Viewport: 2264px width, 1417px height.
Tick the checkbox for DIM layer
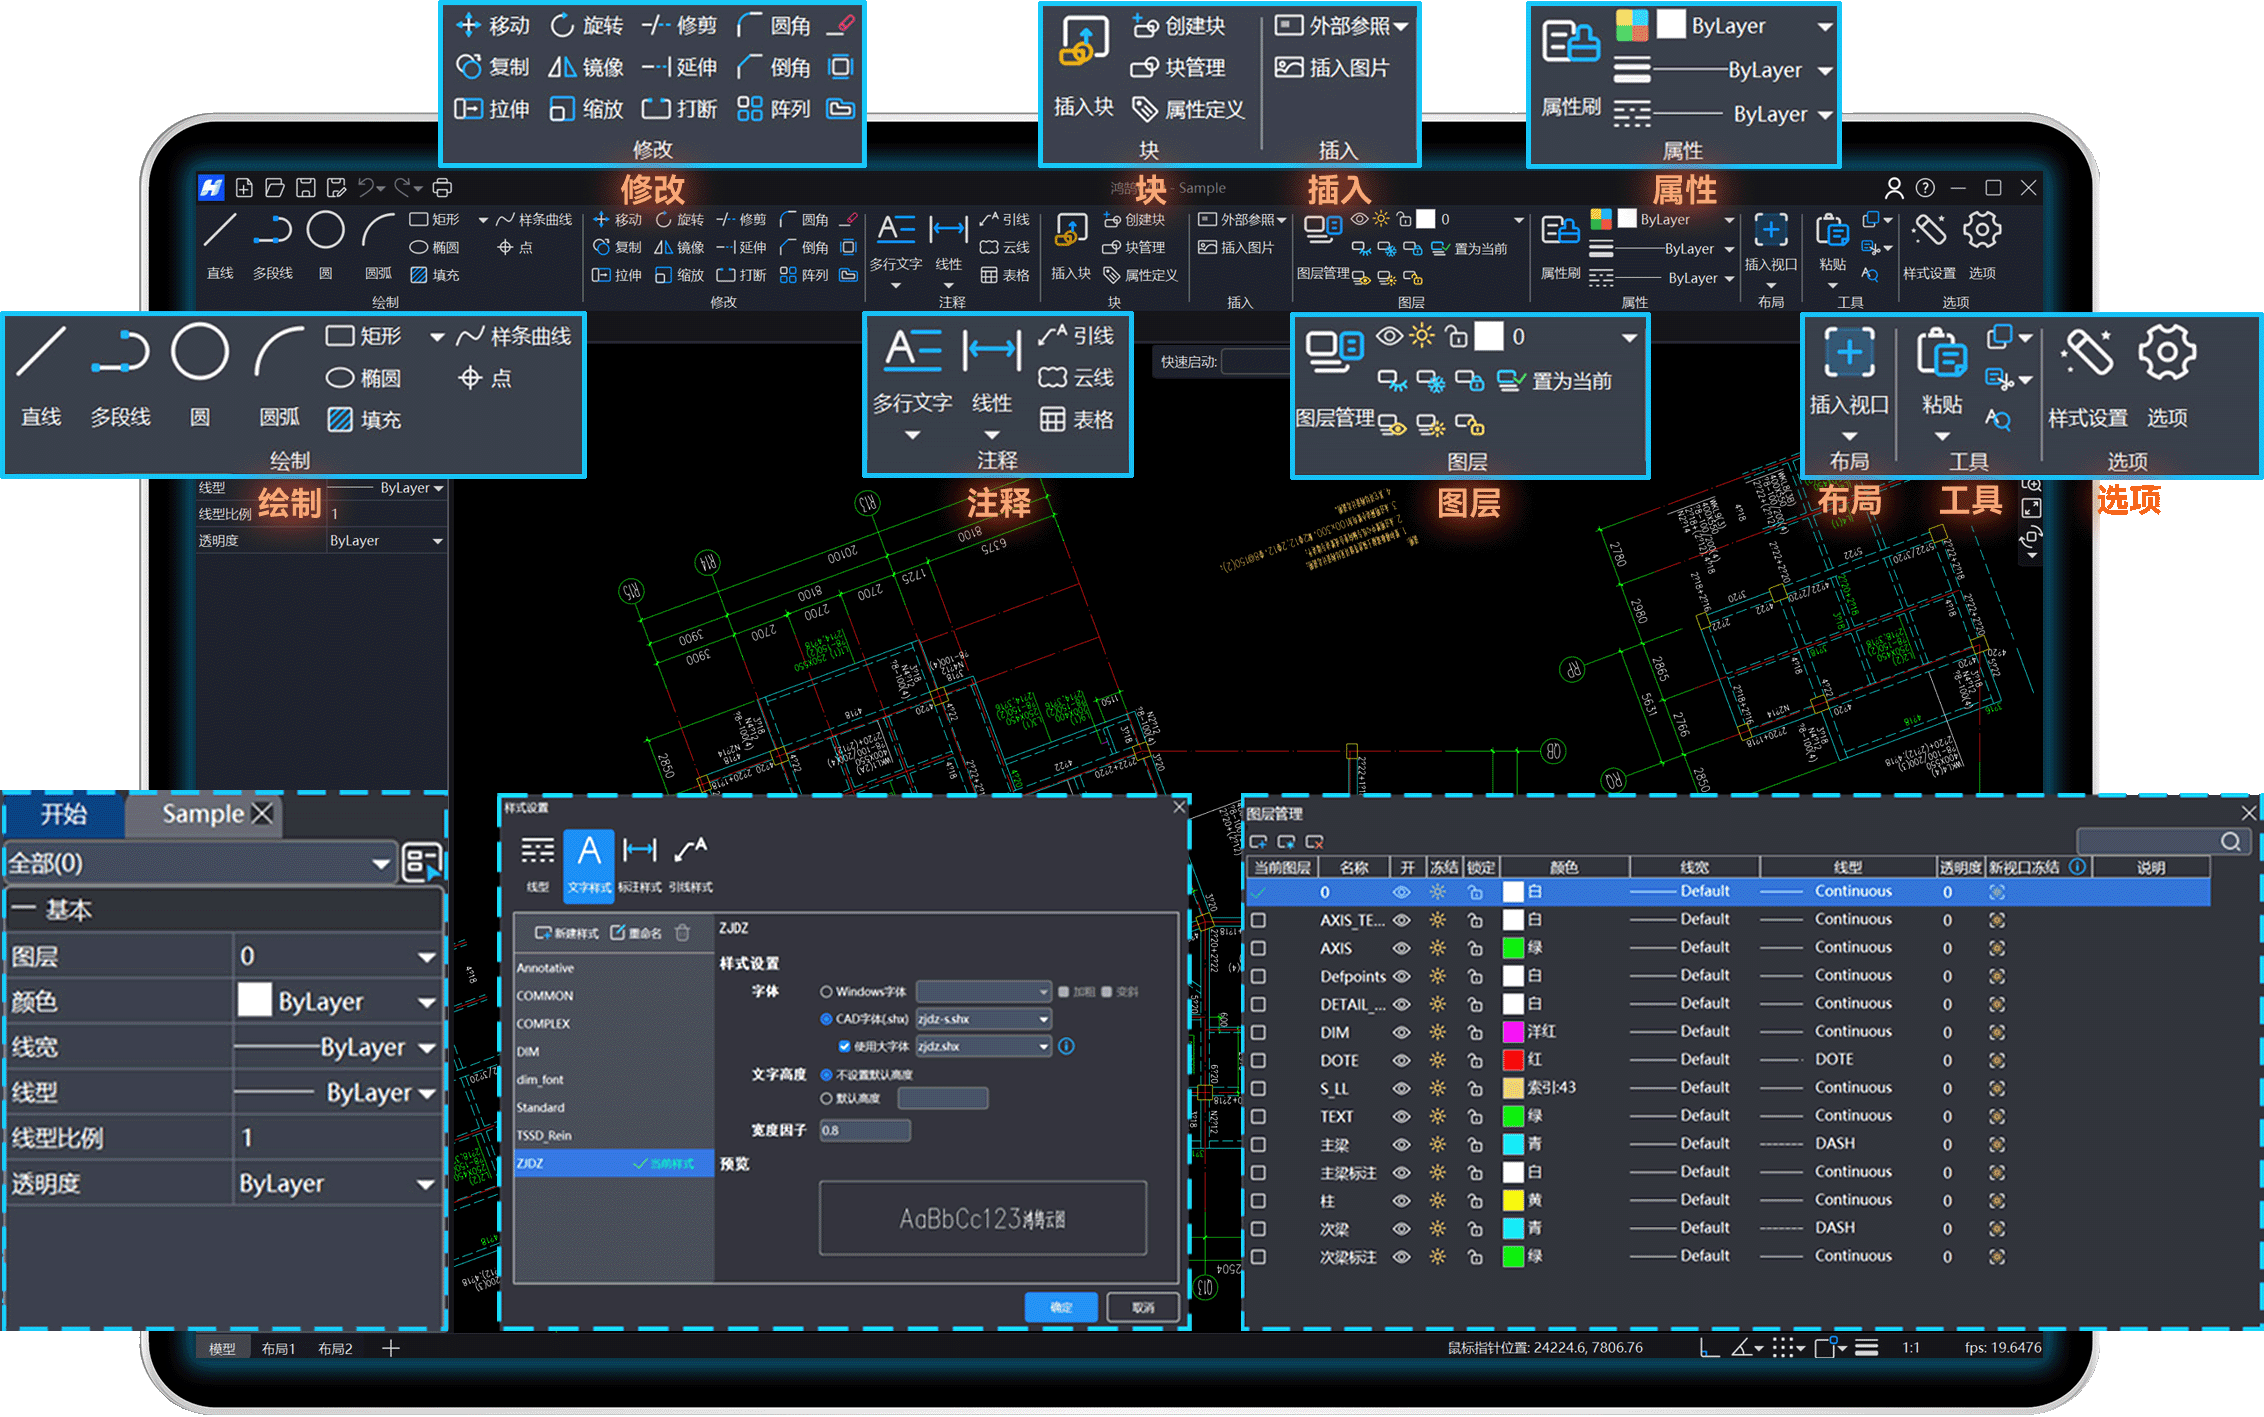pyautogui.click(x=1258, y=1032)
